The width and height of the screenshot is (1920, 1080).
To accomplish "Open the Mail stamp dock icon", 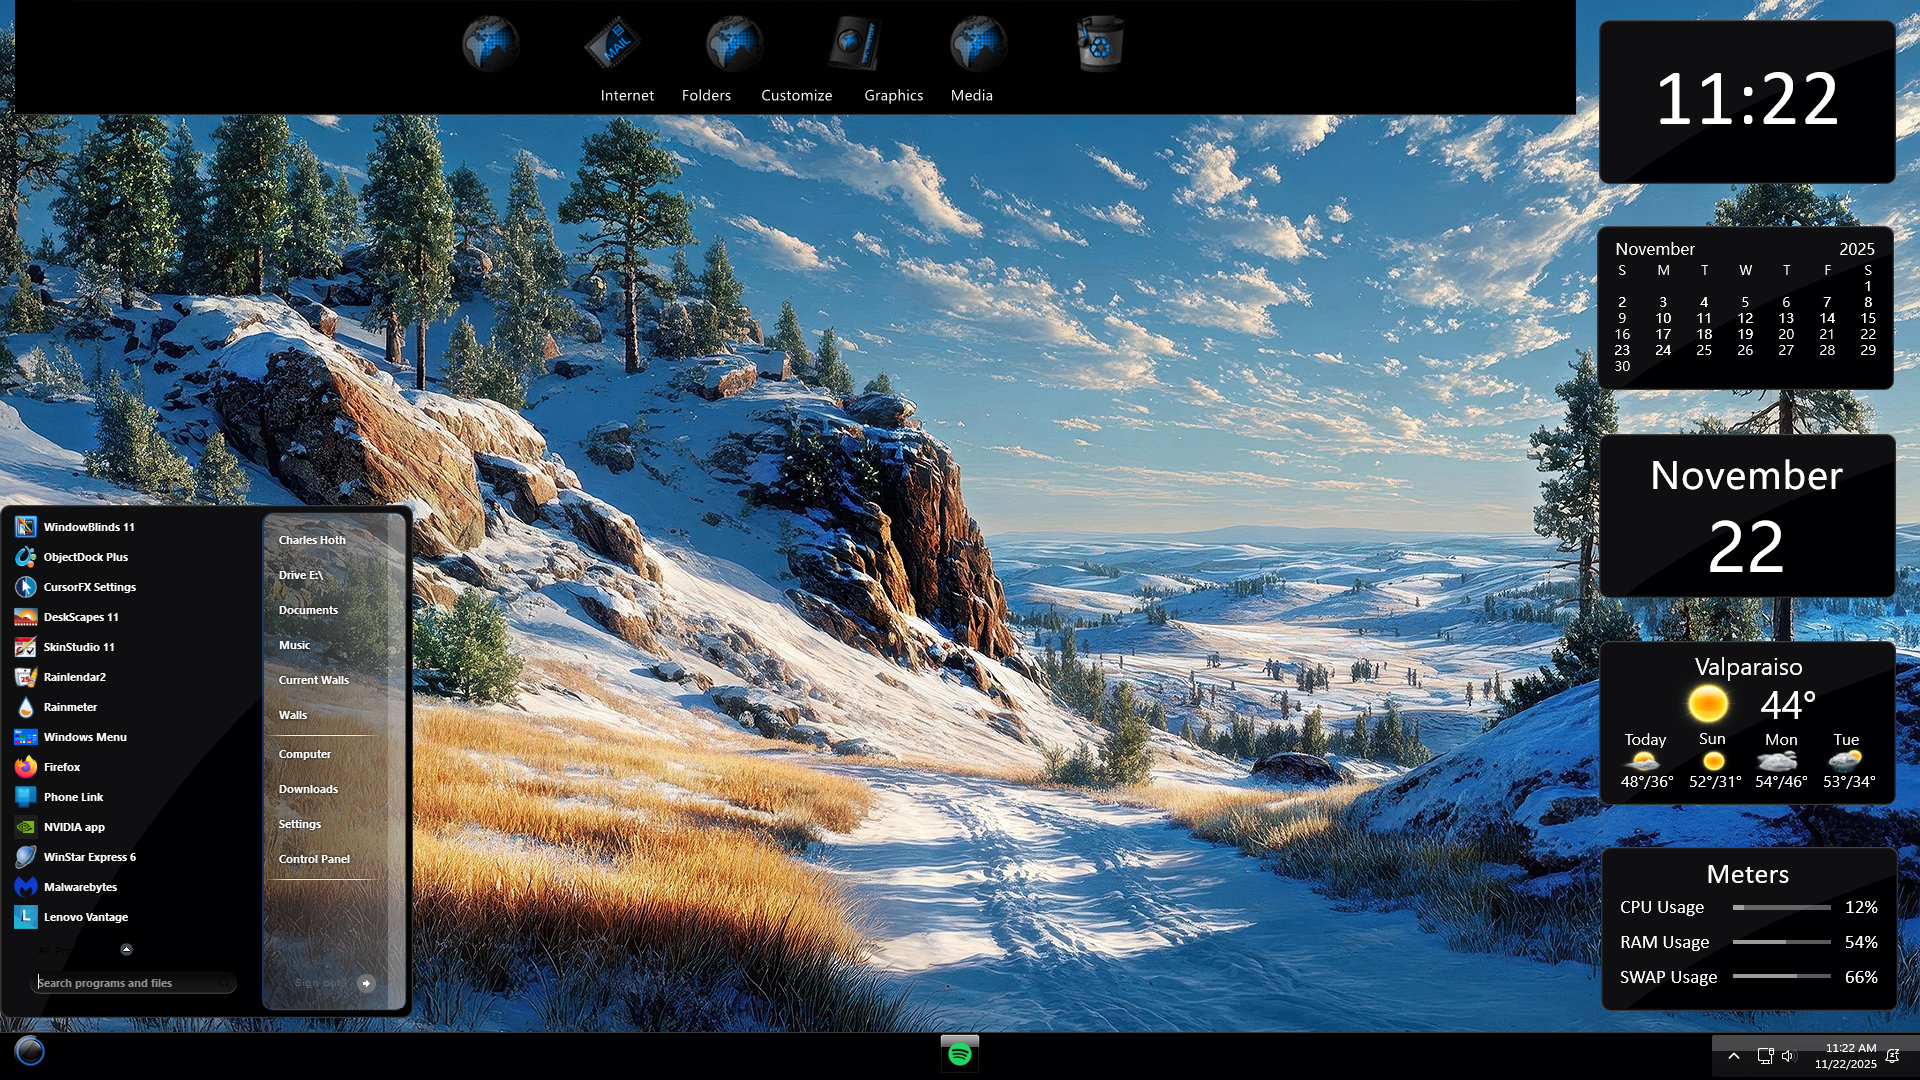I will click(612, 44).
